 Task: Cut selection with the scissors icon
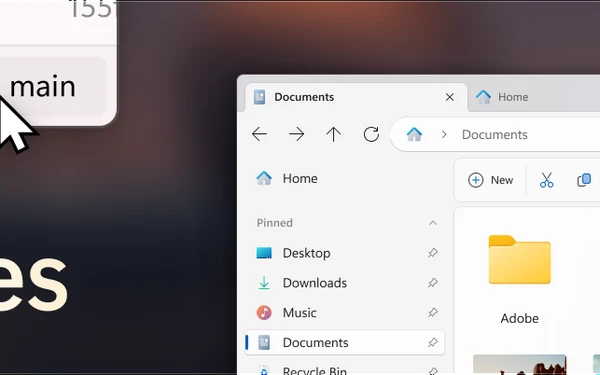[x=546, y=180]
